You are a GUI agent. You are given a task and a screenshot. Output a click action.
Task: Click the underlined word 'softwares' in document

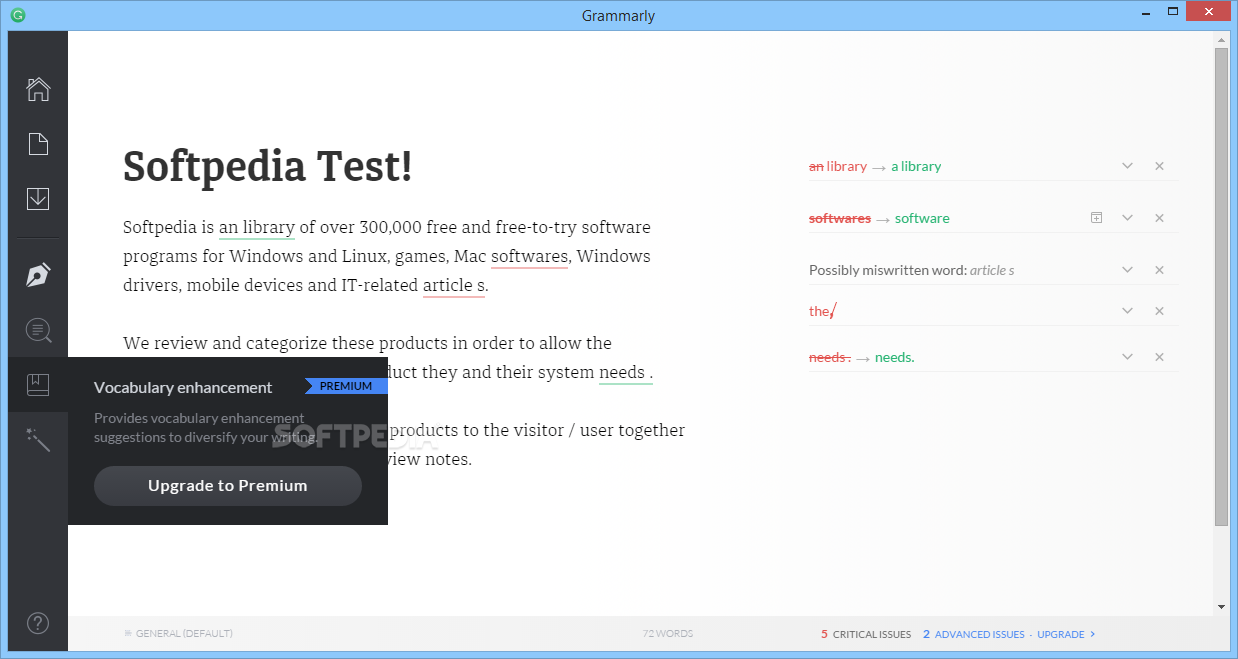click(529, 257)
